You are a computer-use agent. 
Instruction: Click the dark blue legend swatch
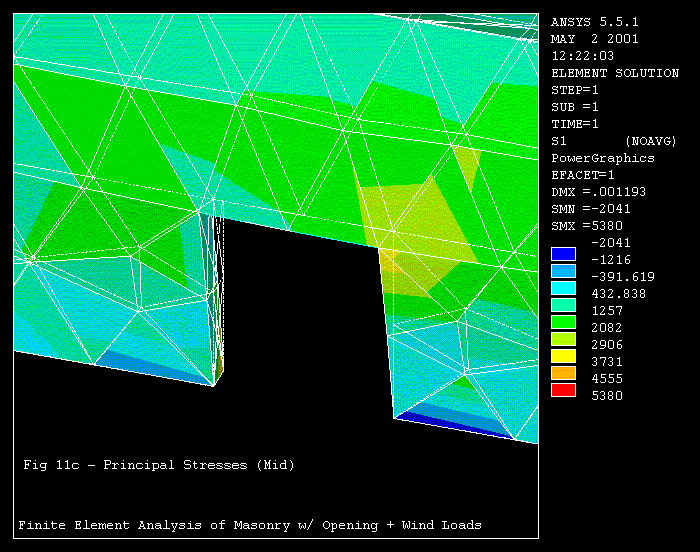click(565, 253)
